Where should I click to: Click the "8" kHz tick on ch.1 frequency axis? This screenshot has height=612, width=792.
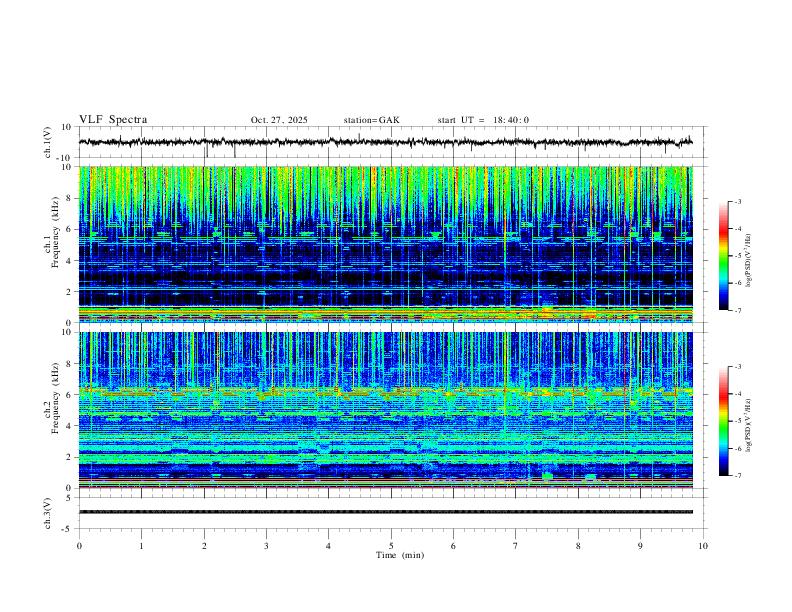(x=70, y=198)
